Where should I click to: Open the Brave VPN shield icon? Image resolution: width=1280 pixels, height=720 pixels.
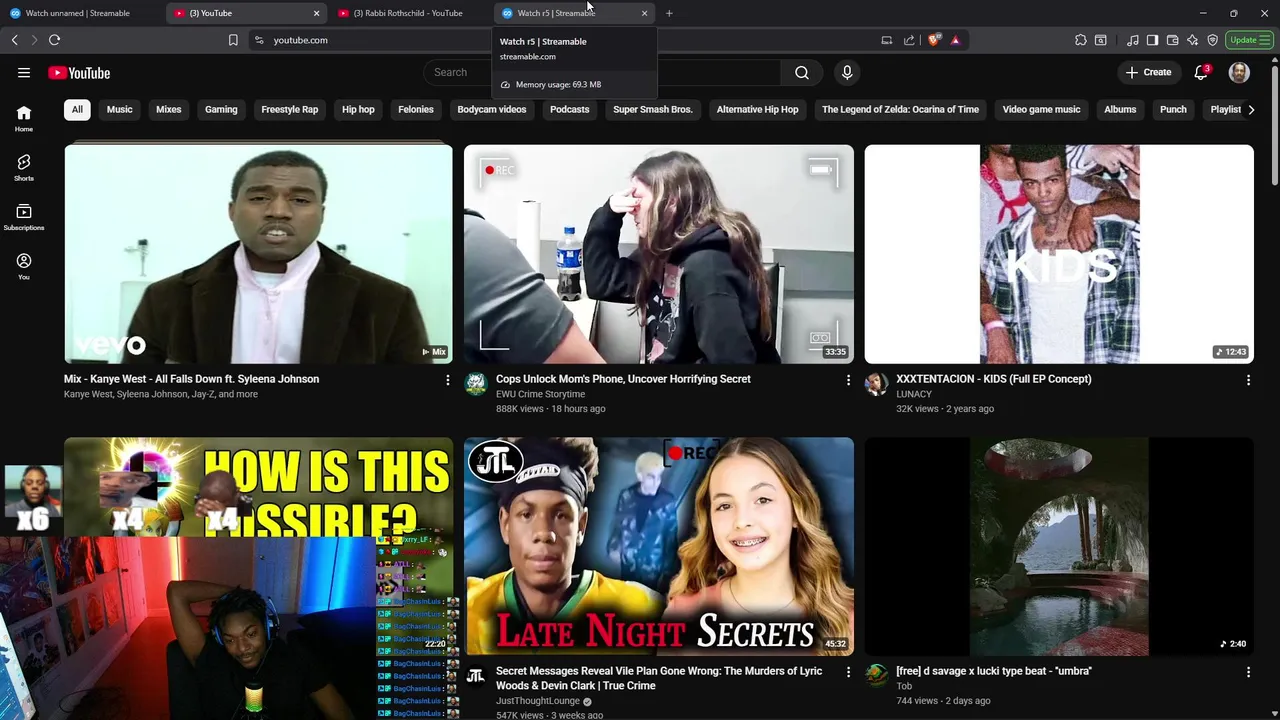1212,40
